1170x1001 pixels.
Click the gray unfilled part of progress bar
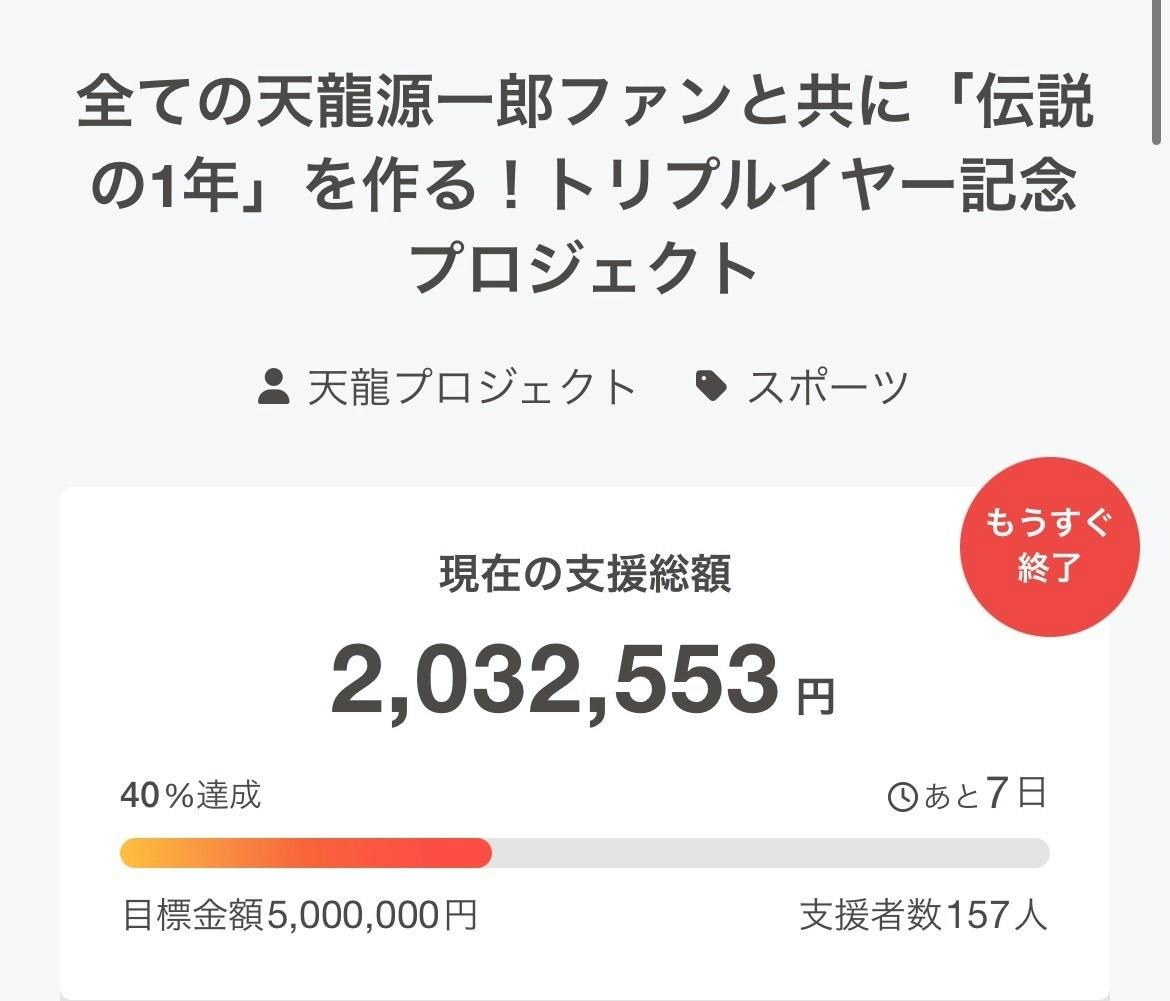tap(770, 853)
